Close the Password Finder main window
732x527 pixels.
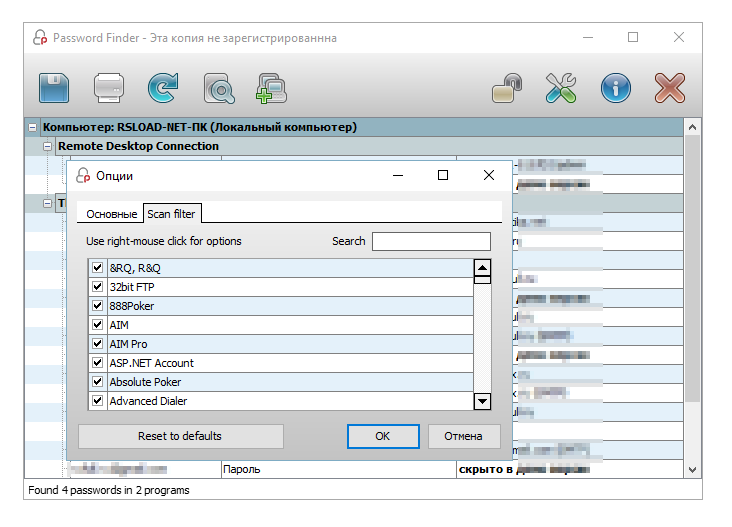pos(679,37)
